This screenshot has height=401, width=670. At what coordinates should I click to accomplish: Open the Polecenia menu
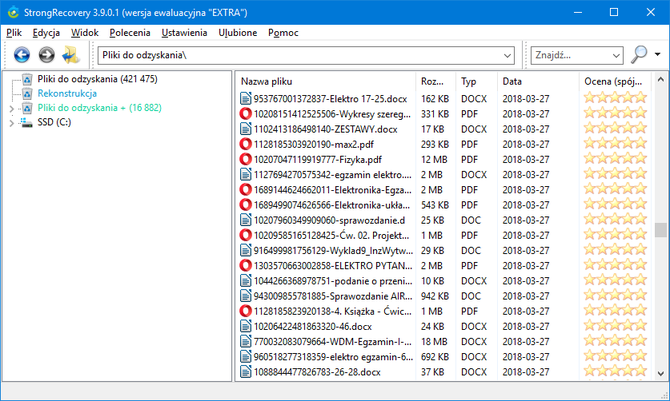point(130,33)
